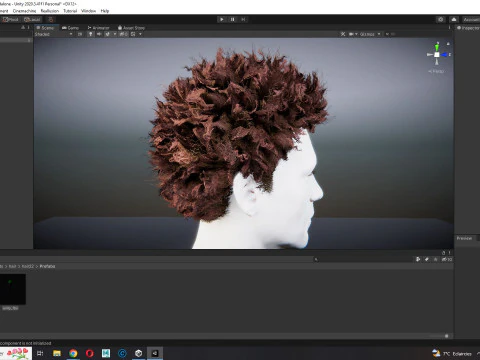480x360 pixels.
Task: Toggle the Pivot handle position button
Action: [x=10, y=19]
